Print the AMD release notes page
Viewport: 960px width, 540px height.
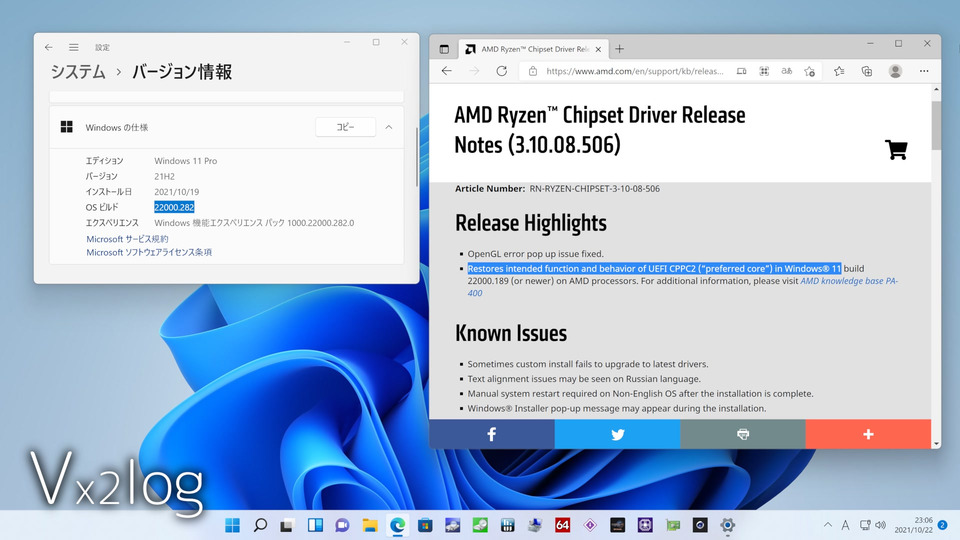click(x=743, y=434)
